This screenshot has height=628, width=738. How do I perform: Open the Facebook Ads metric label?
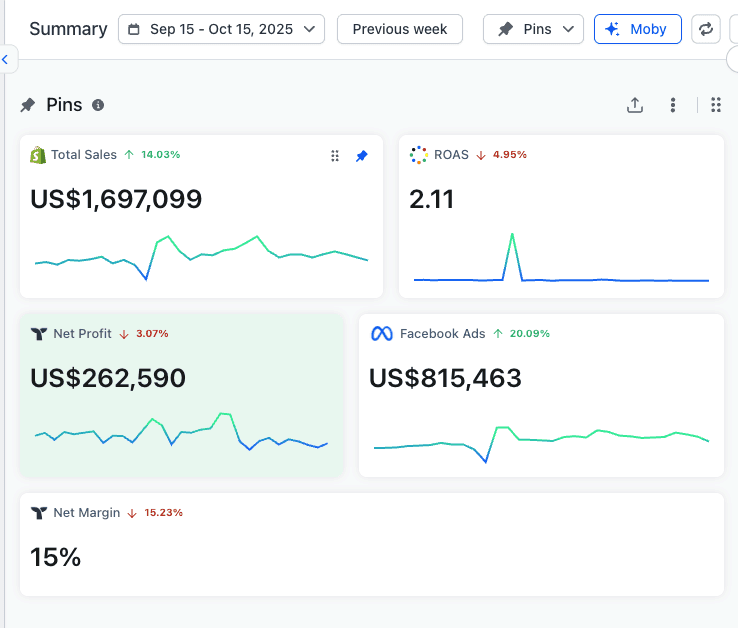click(x=442, y=334)
